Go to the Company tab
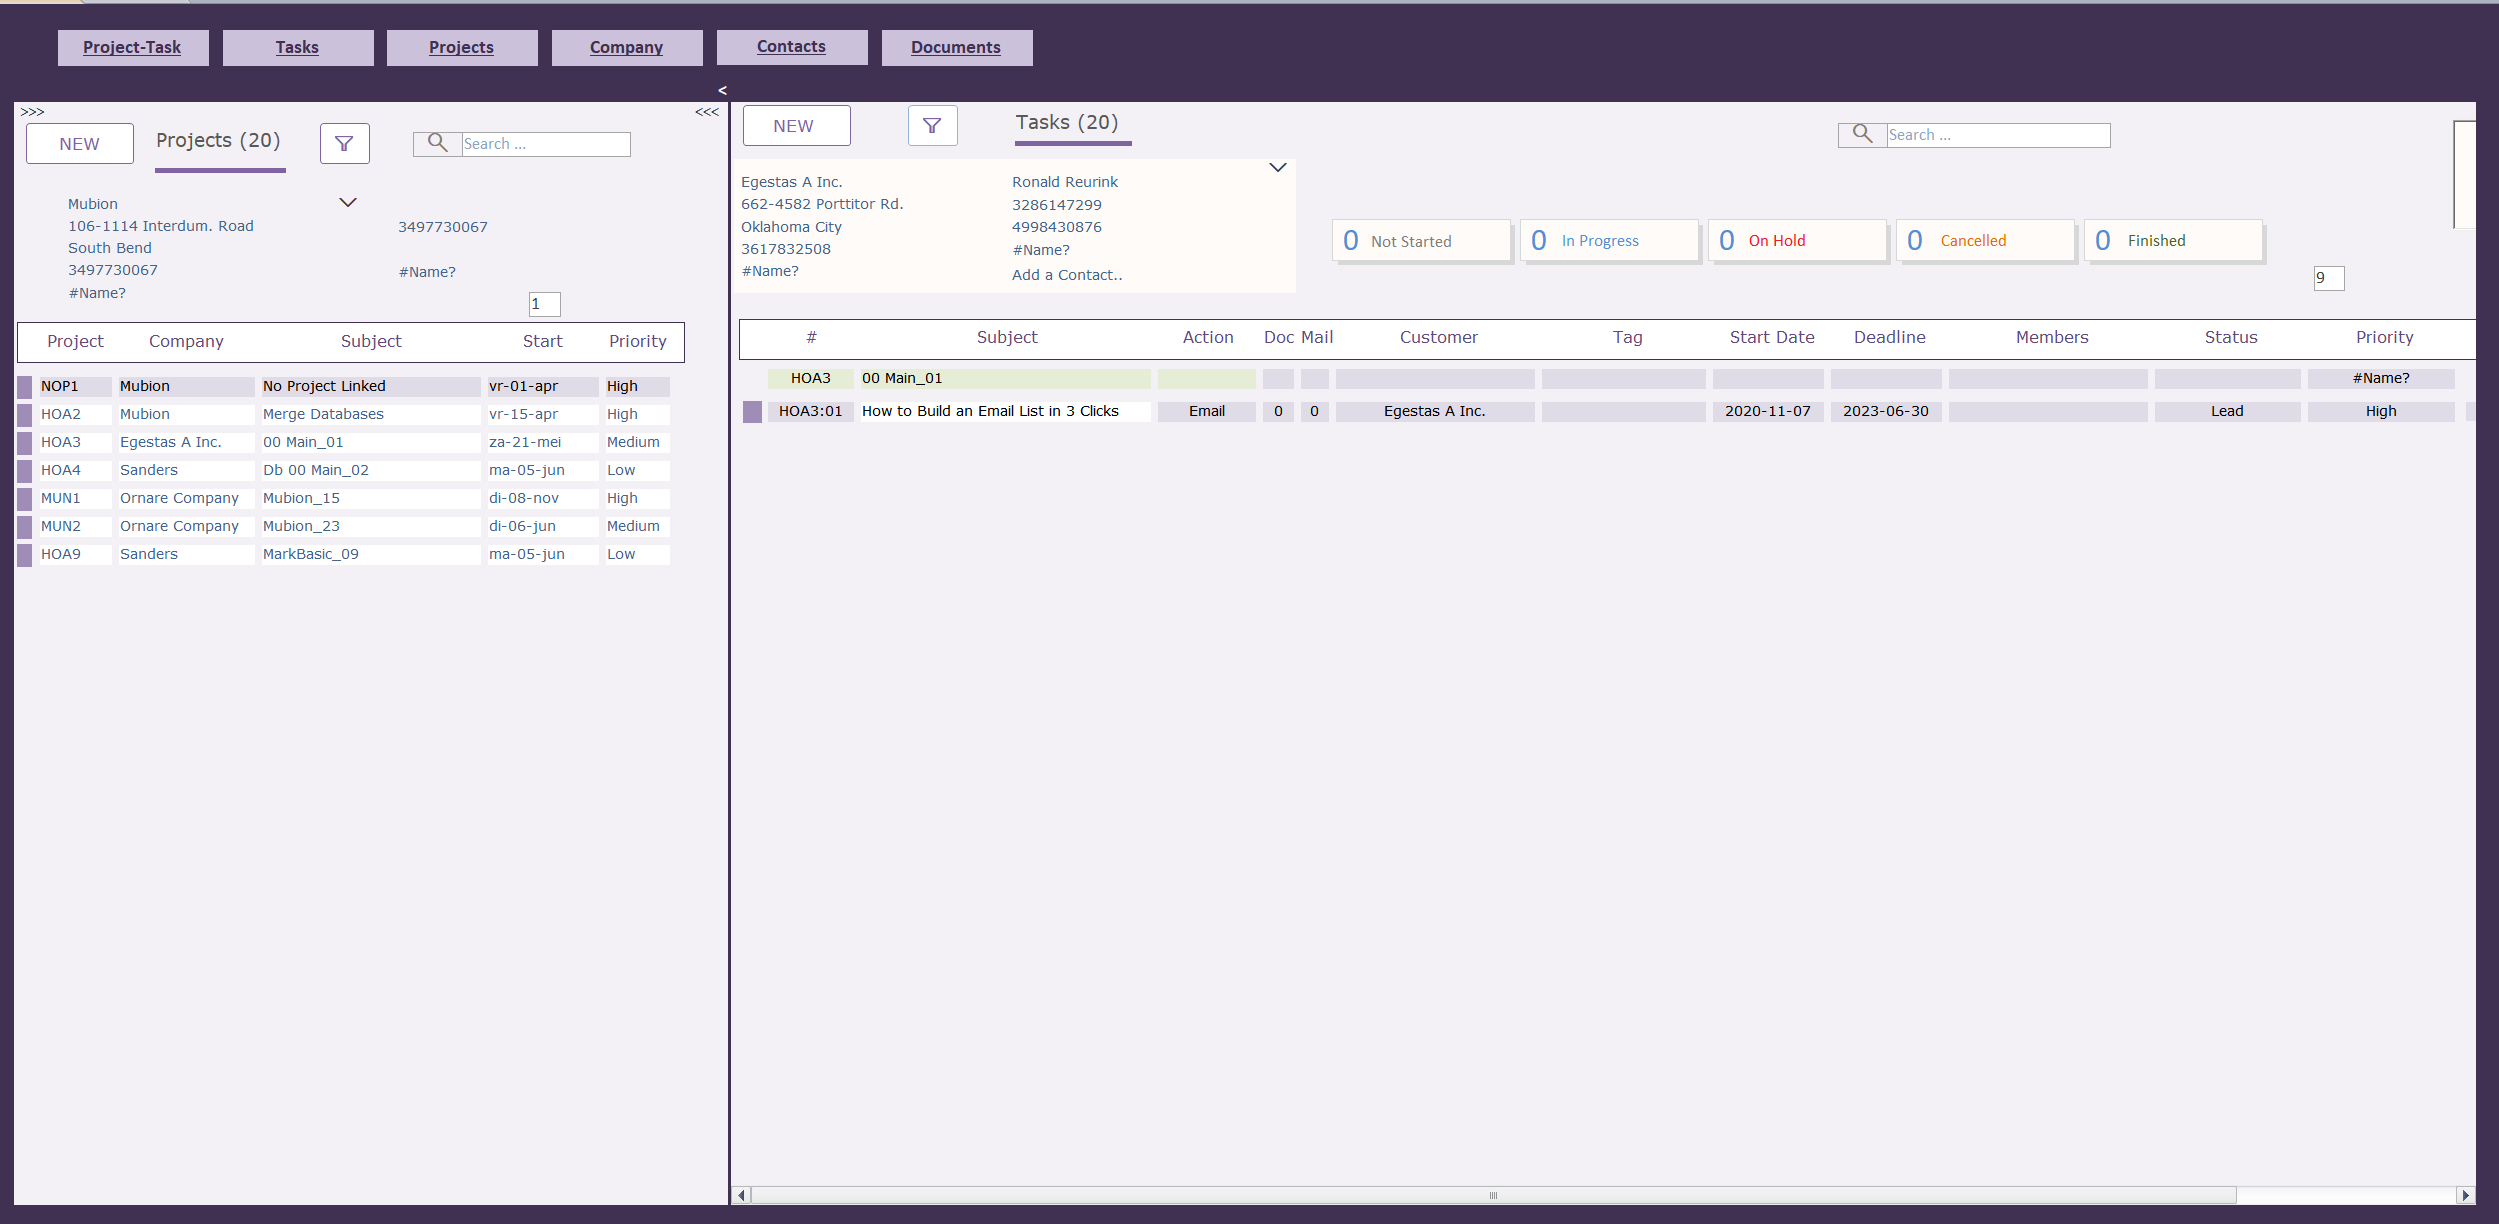Image resolution: width=2499 pixels, height=1224 pixels. coord(626,47)
